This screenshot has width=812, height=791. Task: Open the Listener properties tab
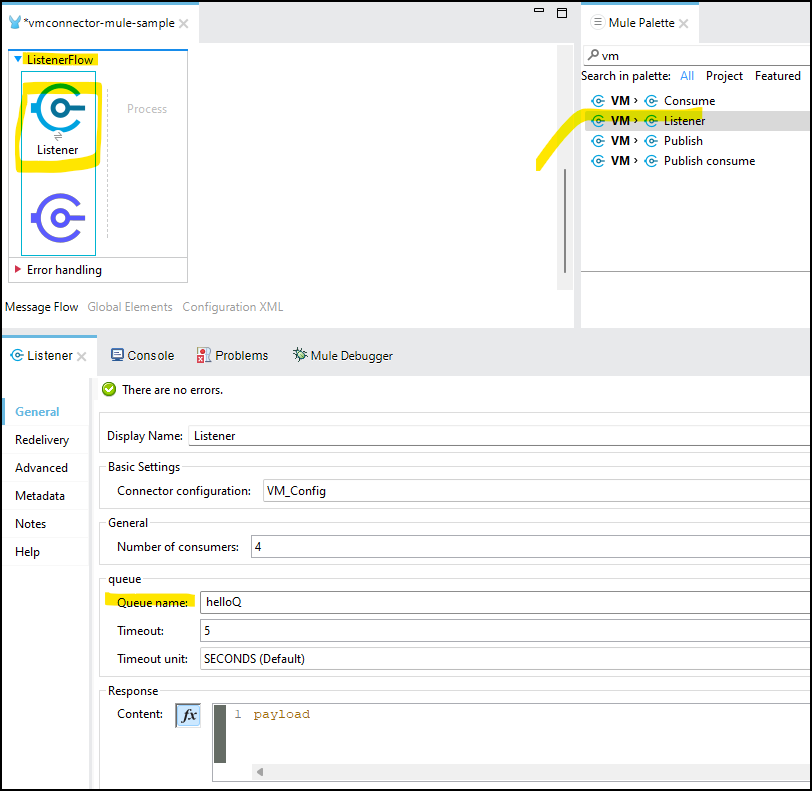pos(50,355)
